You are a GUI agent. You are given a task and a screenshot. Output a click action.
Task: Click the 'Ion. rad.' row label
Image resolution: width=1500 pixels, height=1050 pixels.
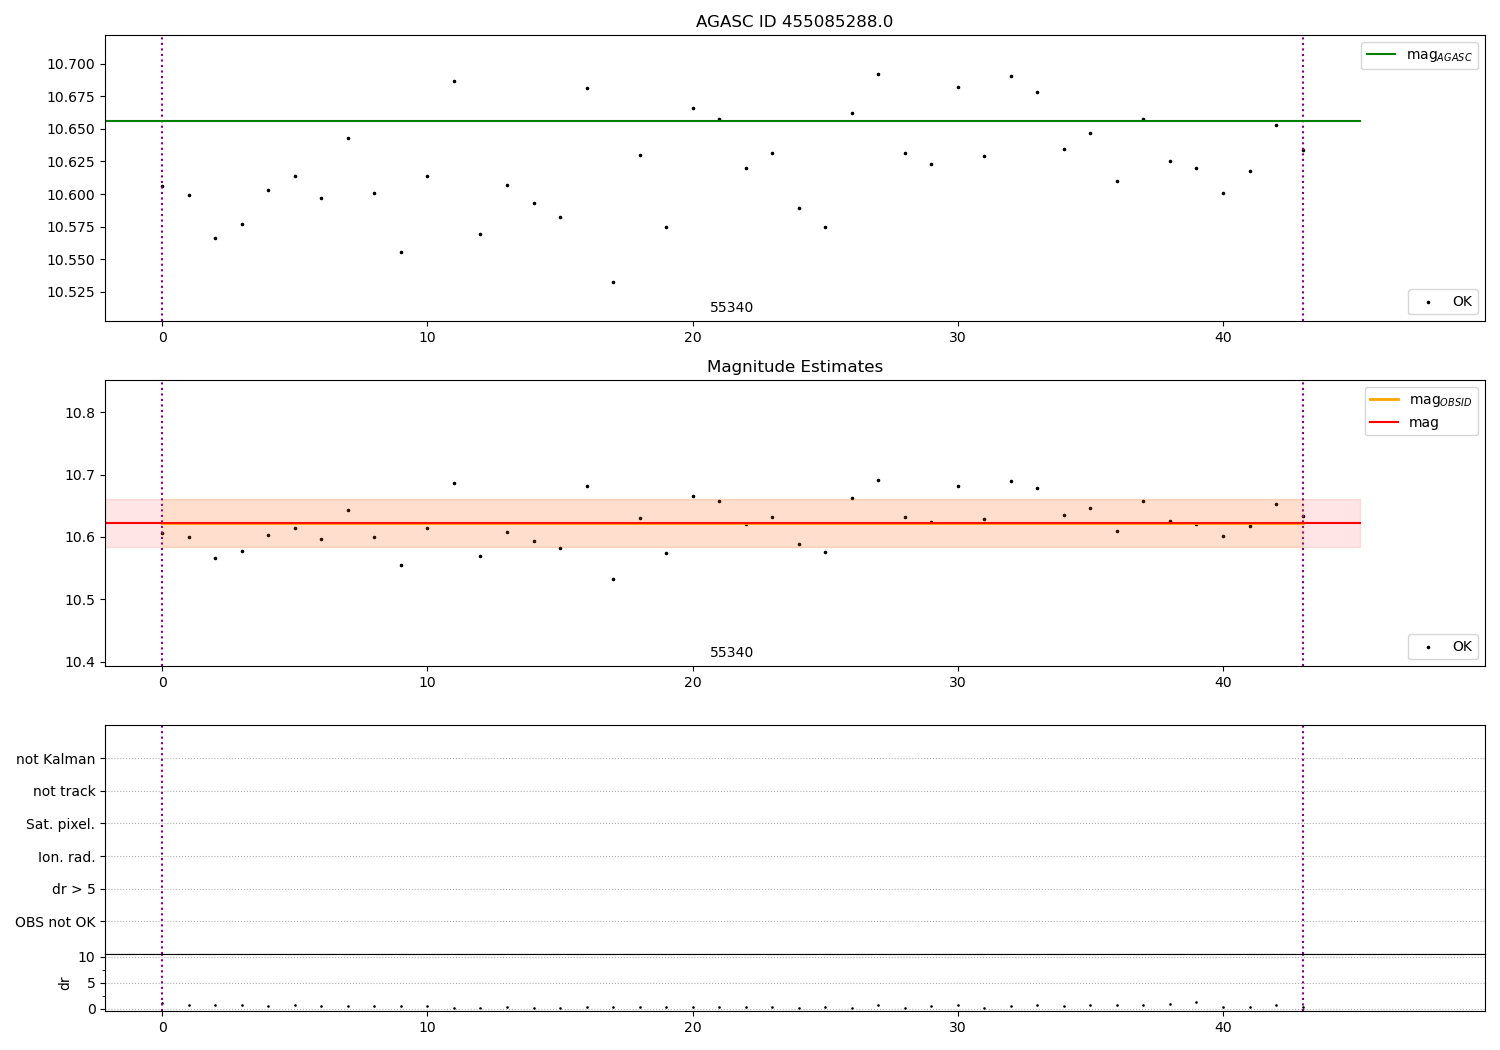click(x=67, y=857)
